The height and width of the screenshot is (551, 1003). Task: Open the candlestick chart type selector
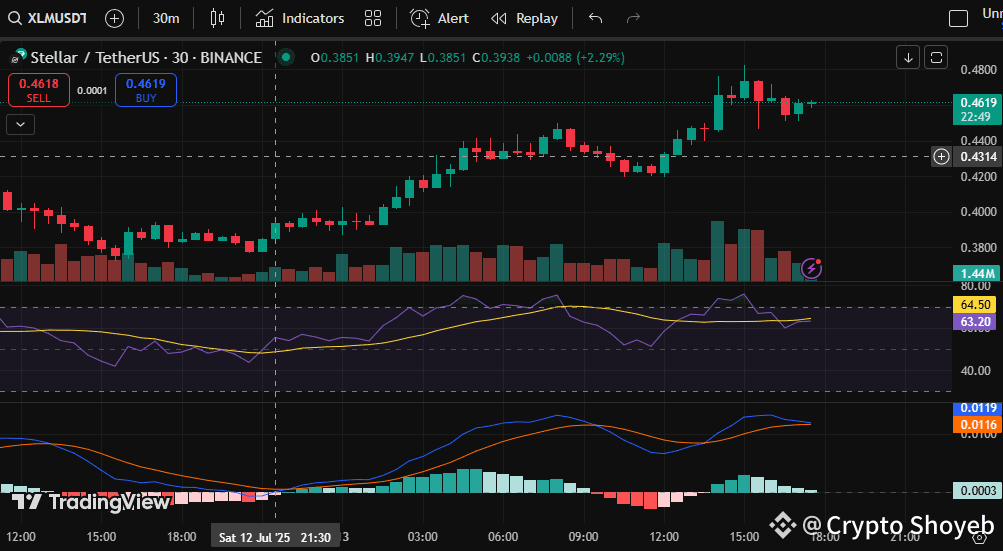(x=218, y=18)
